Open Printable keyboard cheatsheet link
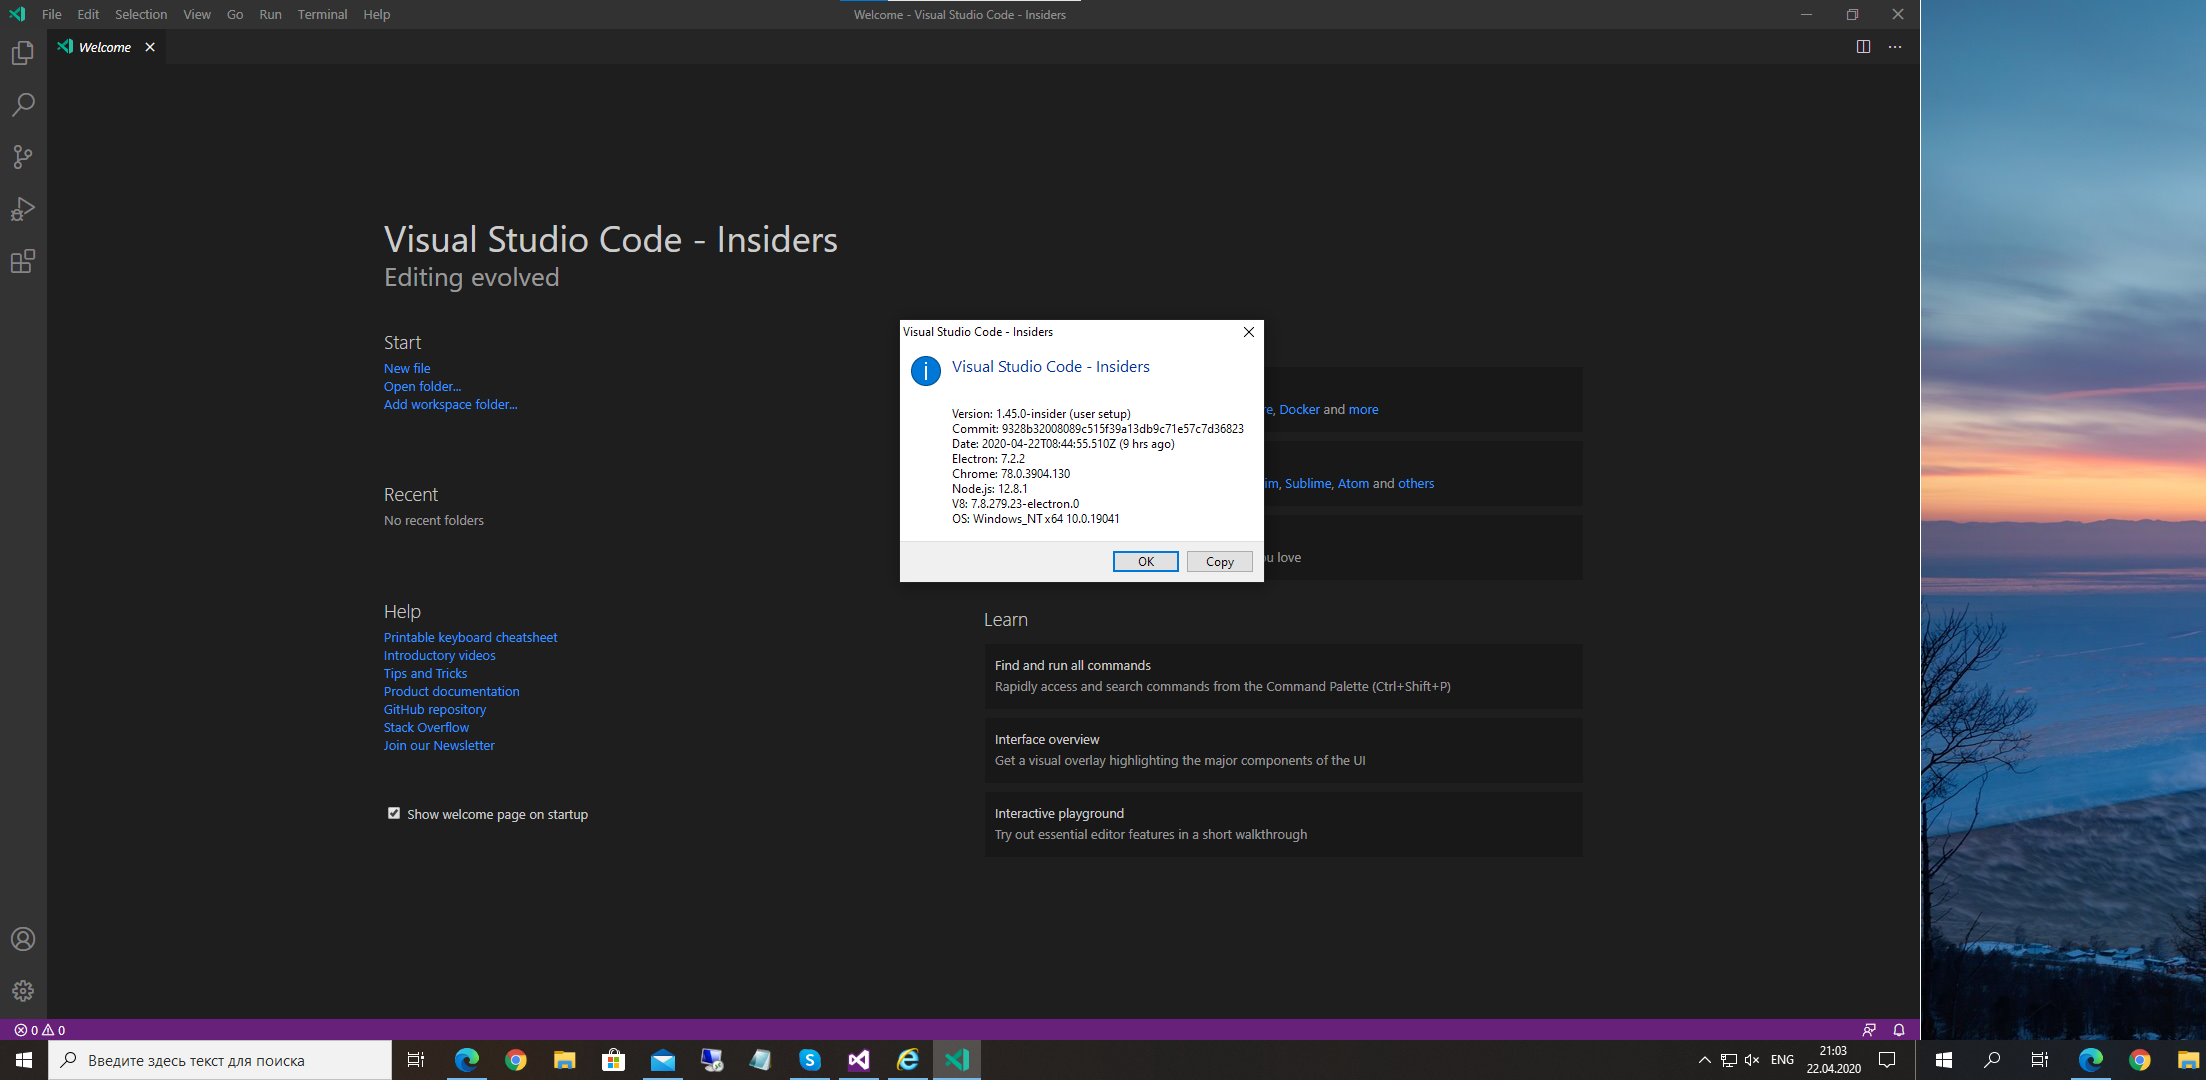Viewport: 2206px width, 1080px height. coord(470,637)
